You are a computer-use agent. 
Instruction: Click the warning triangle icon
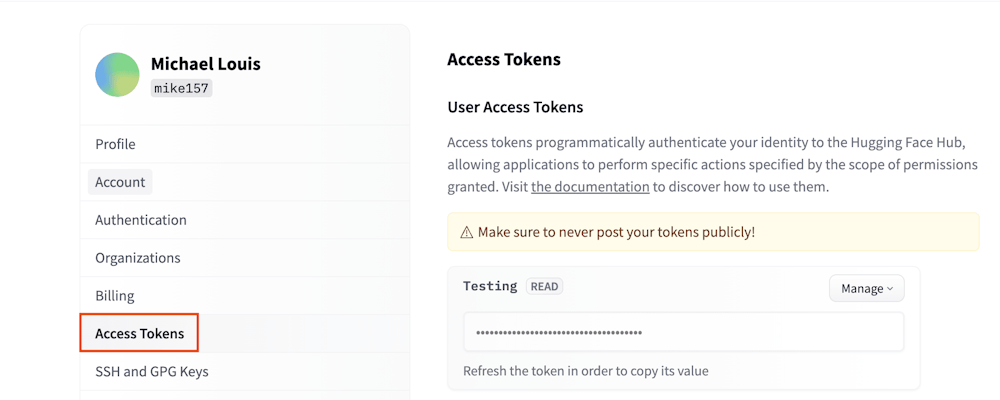[466, 232]
